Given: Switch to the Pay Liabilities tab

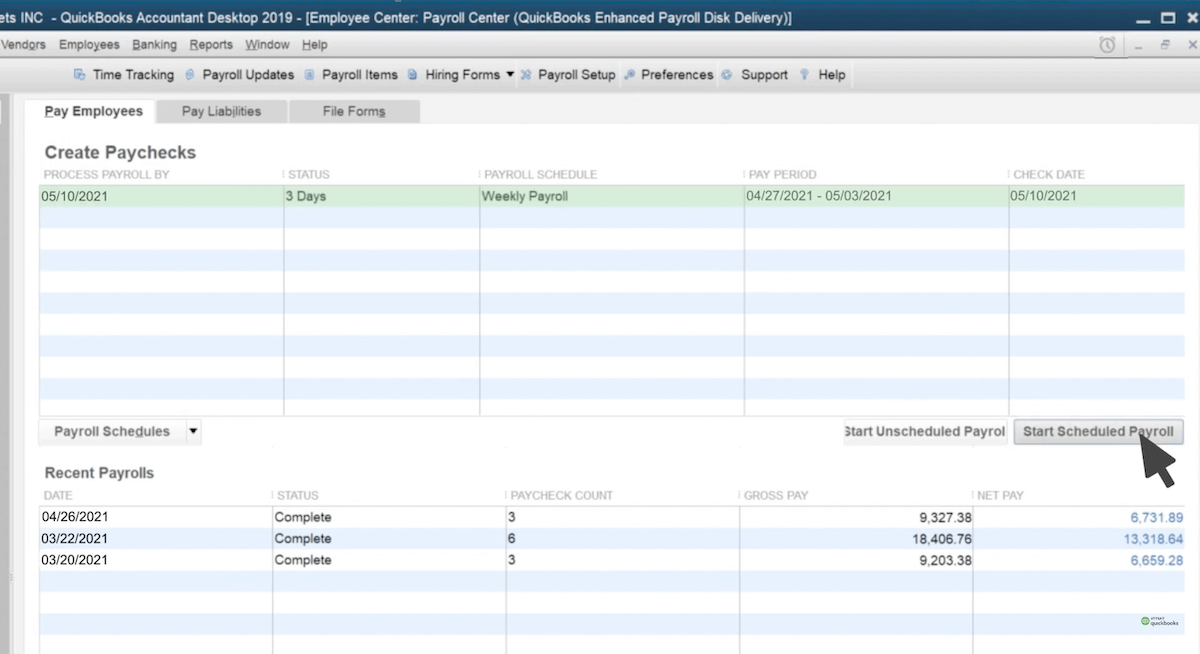Looking at the screenshot, I should [x=221, y=111].
